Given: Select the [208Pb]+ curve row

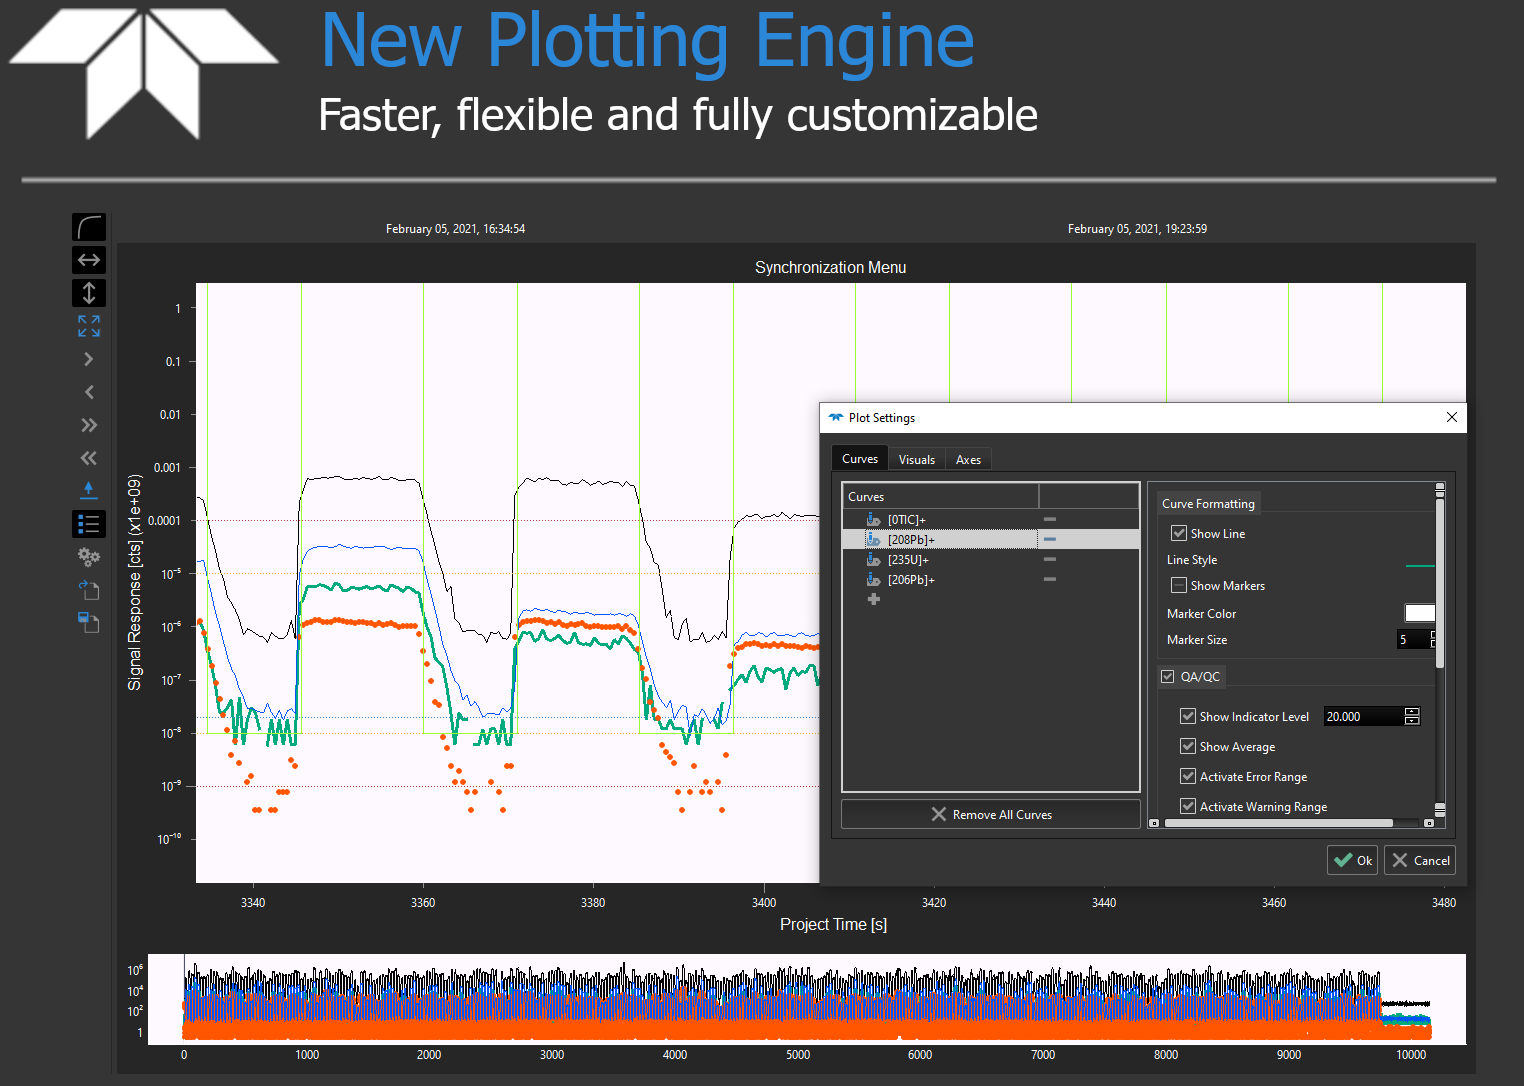Looking at the screenshot, I should coord(990,539).
